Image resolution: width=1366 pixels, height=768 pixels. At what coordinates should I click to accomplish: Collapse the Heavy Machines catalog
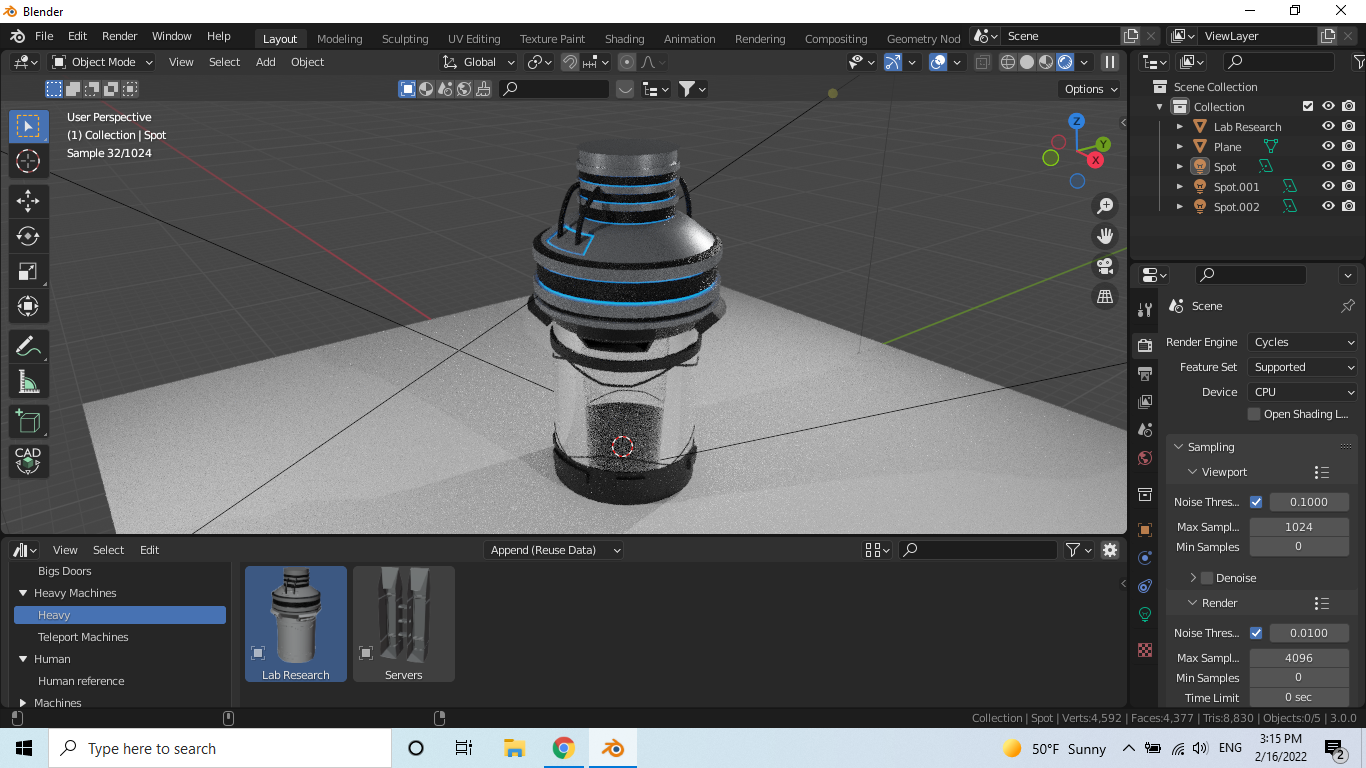[23, 593]
